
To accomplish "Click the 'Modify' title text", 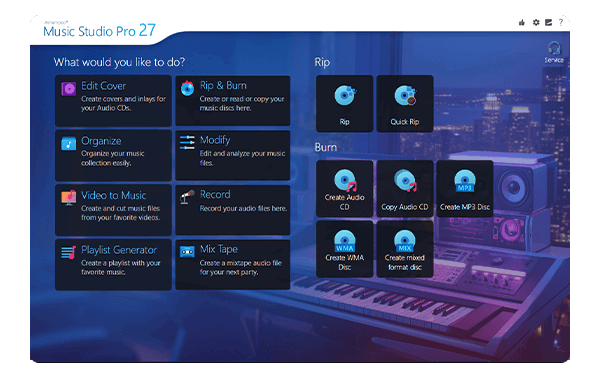I will pos(215,140).
